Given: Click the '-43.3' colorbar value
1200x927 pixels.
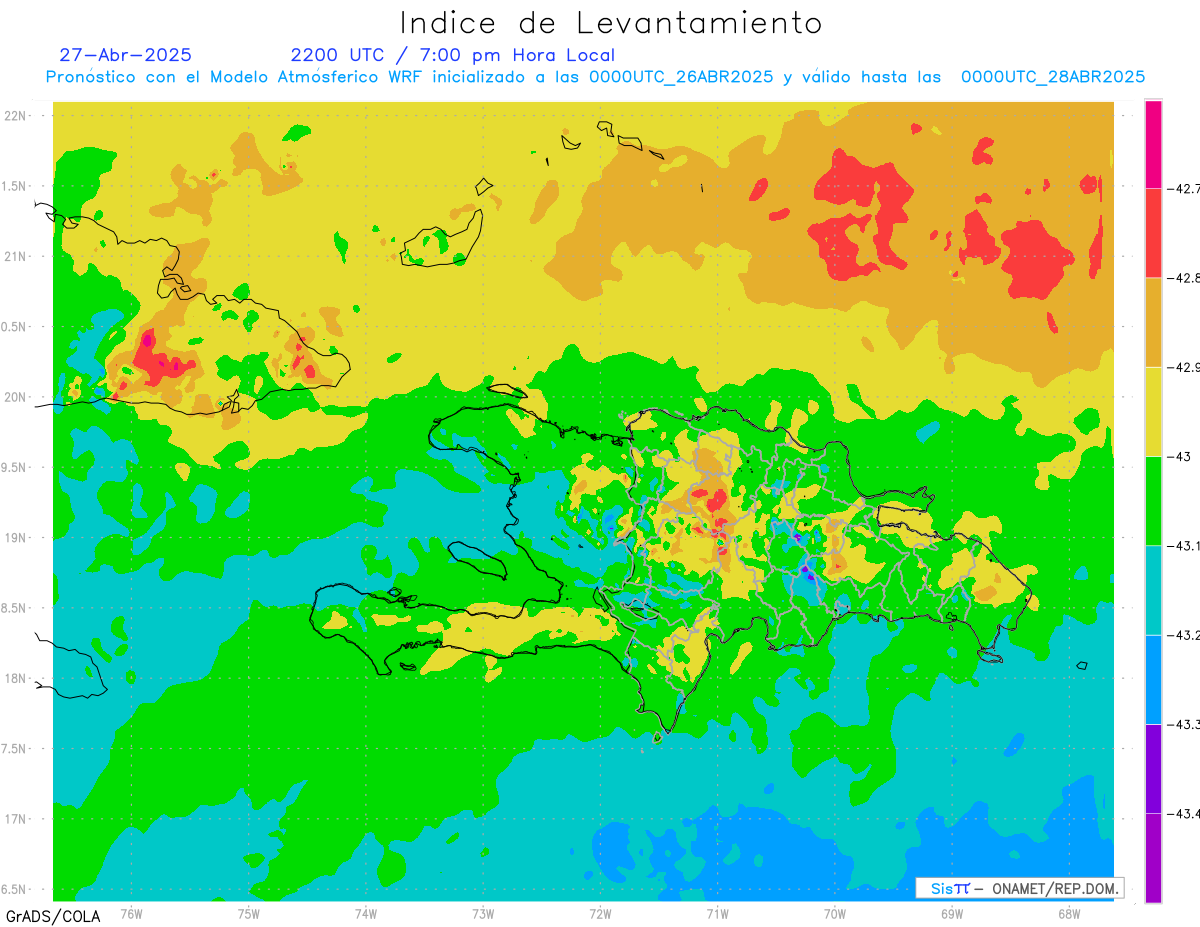Looking at the screenshot, I should [1184, 724].
